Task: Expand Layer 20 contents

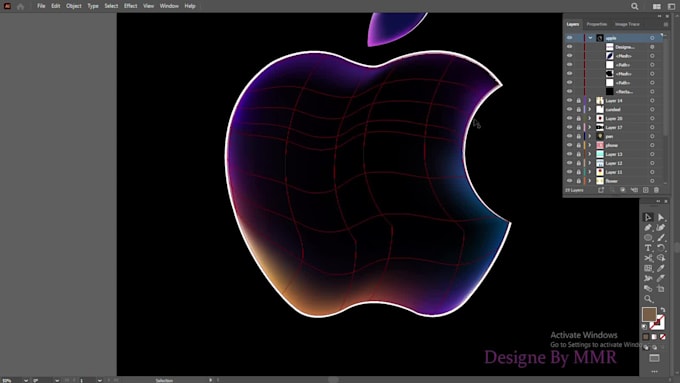Action: tap(590, 118)
